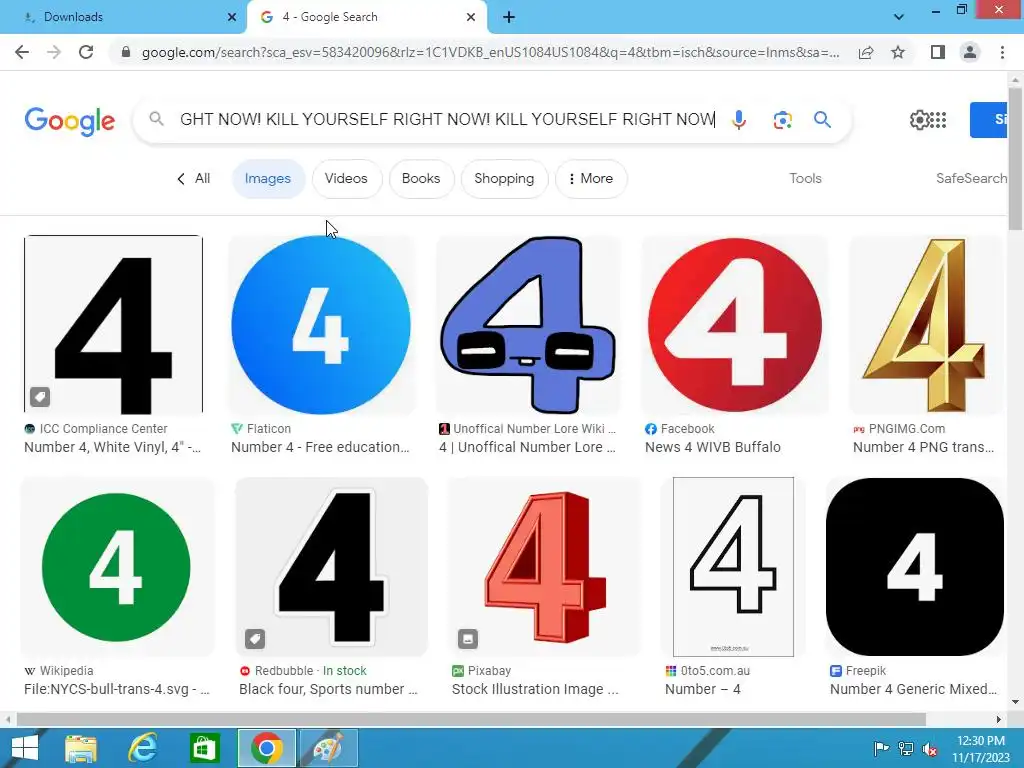
Task: Go to Google homepage logo
Action: [70, 121]
